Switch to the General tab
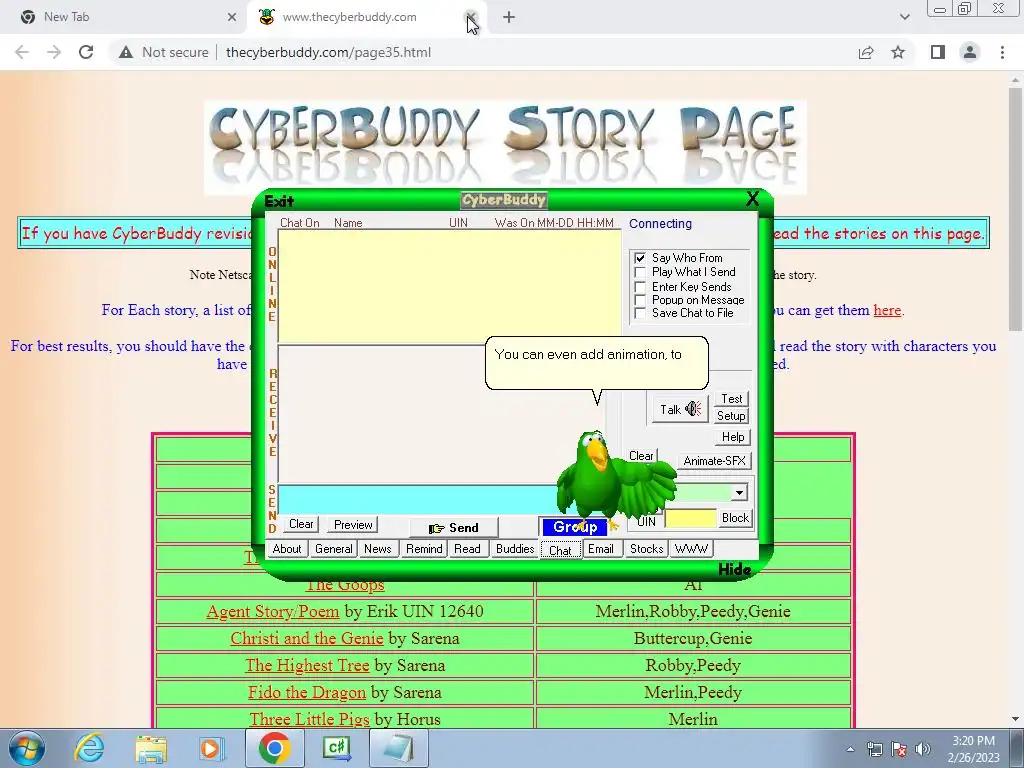This screenshot has height=768, width=1024. click(334, 549)
